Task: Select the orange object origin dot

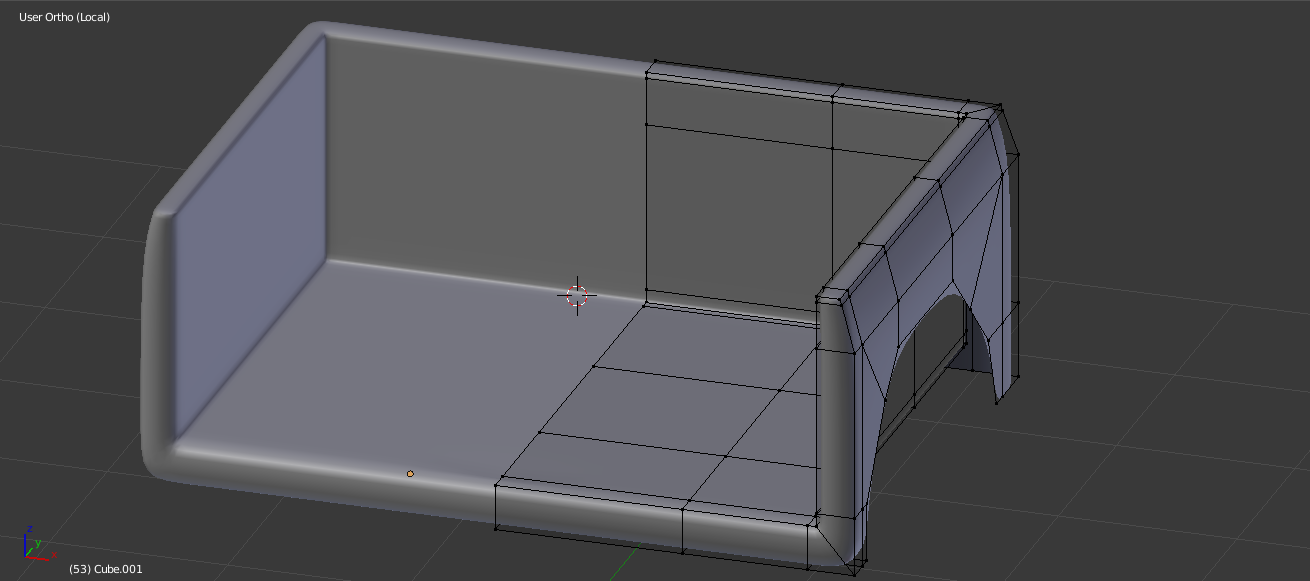Action: click(410, 473)
